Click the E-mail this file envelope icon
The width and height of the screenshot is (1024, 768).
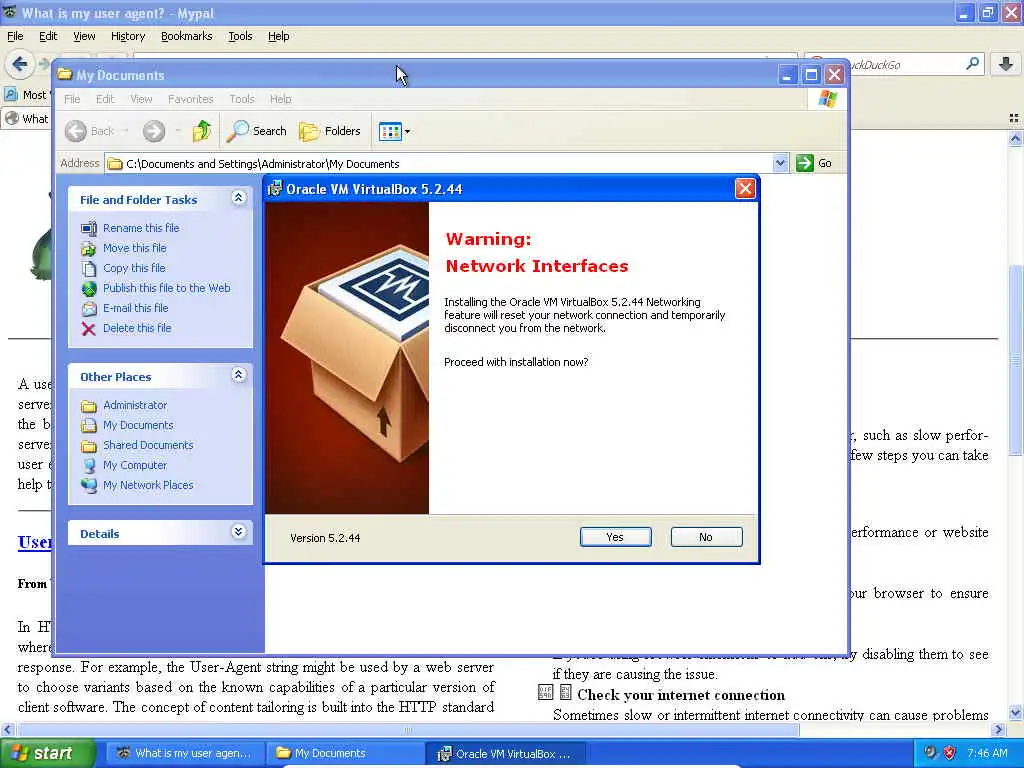click(x=89, y=308)
